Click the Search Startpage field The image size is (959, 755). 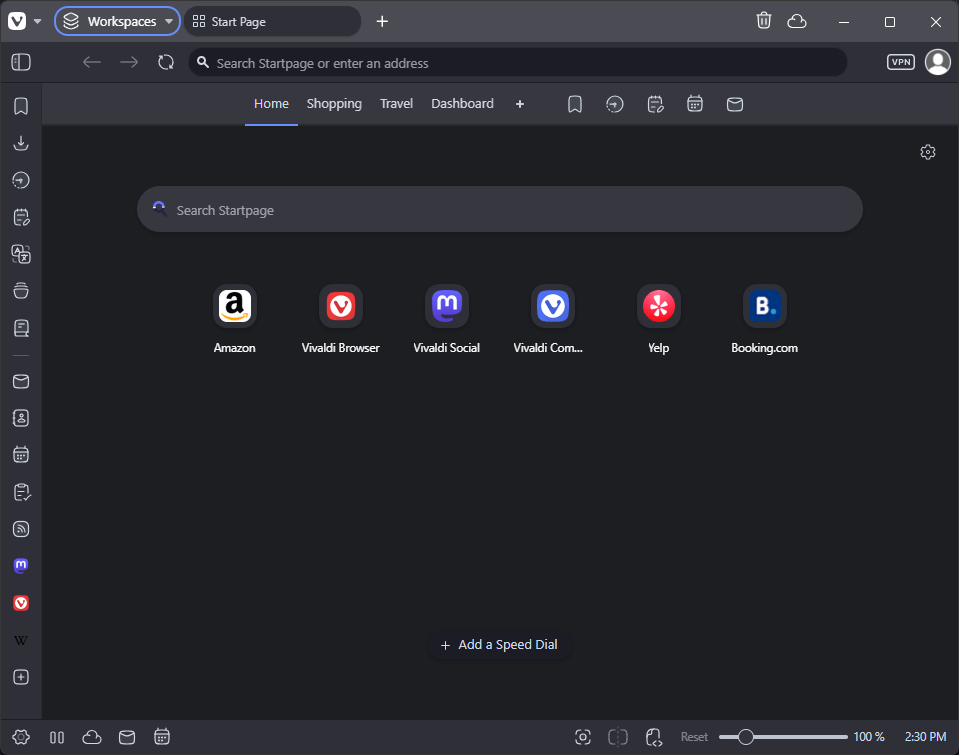[500, 209]
